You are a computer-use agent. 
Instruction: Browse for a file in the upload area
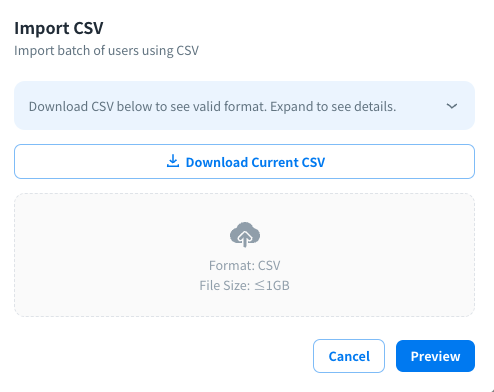244,255
